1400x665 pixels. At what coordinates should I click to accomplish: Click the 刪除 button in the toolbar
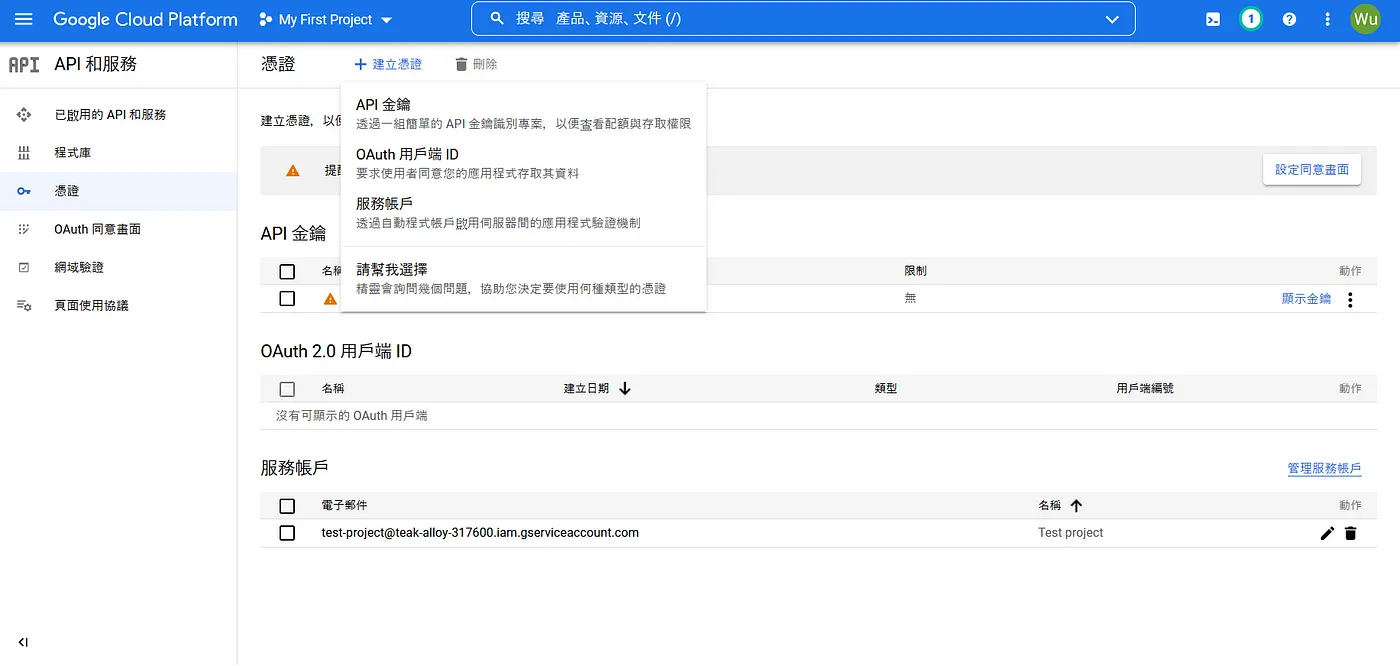(476, 64)
